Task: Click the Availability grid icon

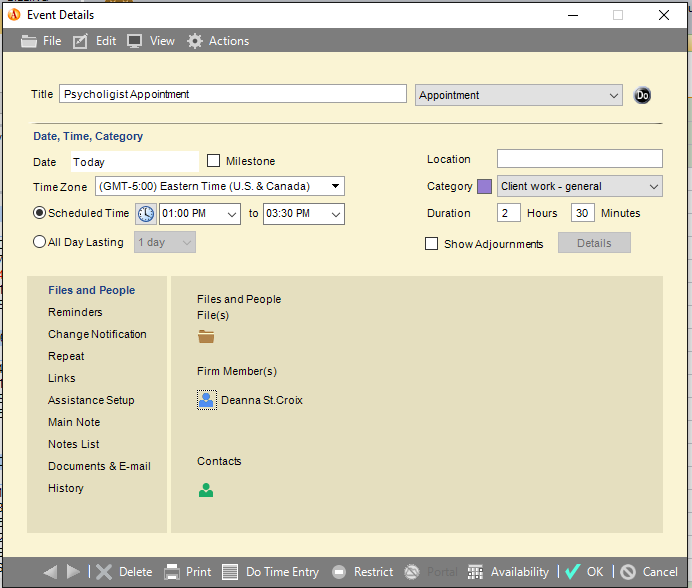Action: click(475, 572)
